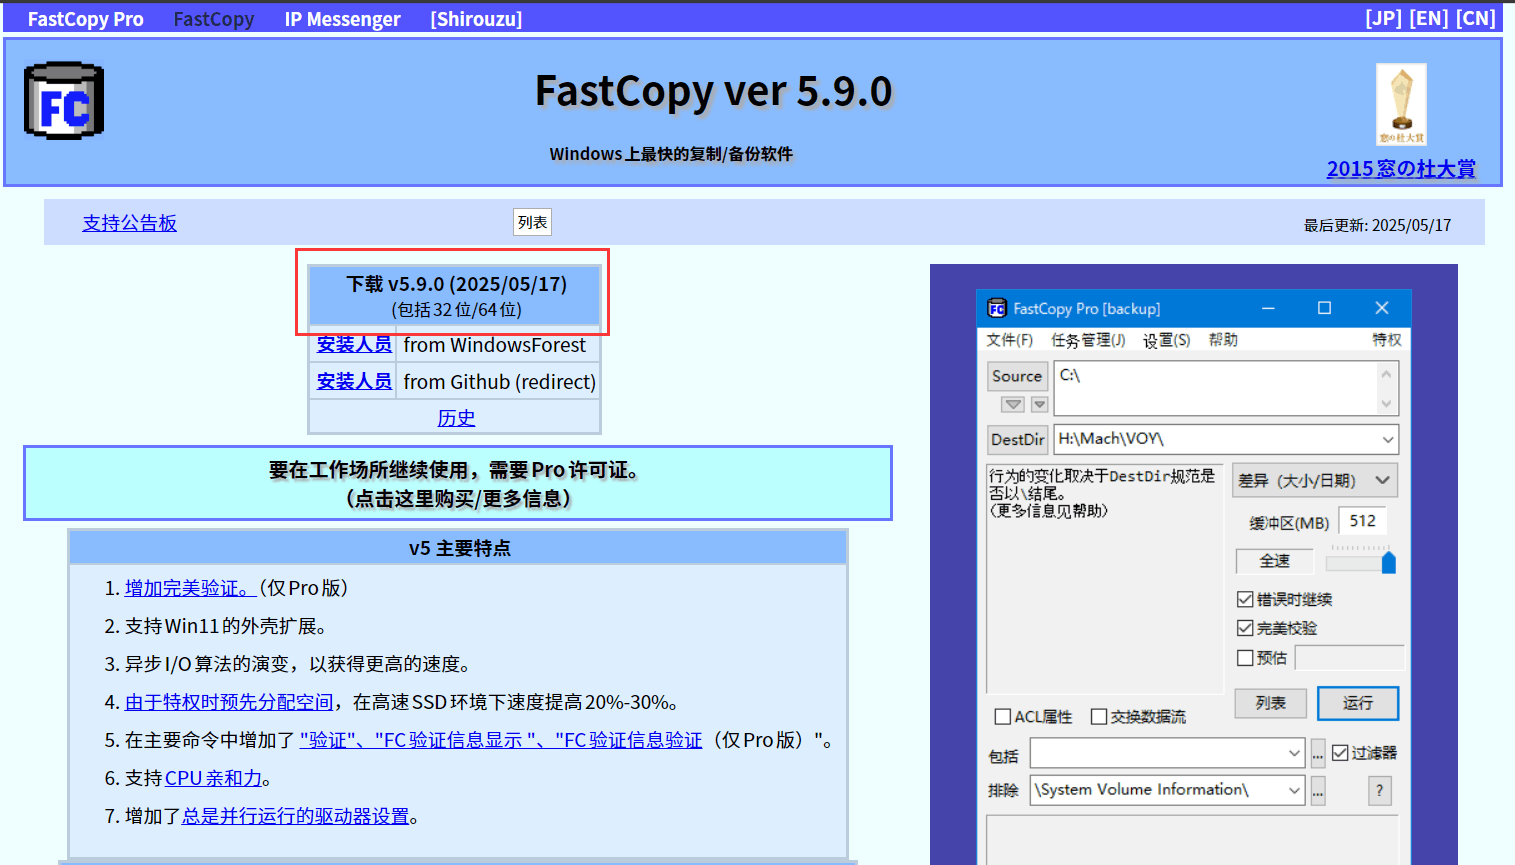The image size is (1515, 865).
Task: Click the ellipsis button beside the 排除 field
Action: pyautogui.click(x=1318, y=790)
